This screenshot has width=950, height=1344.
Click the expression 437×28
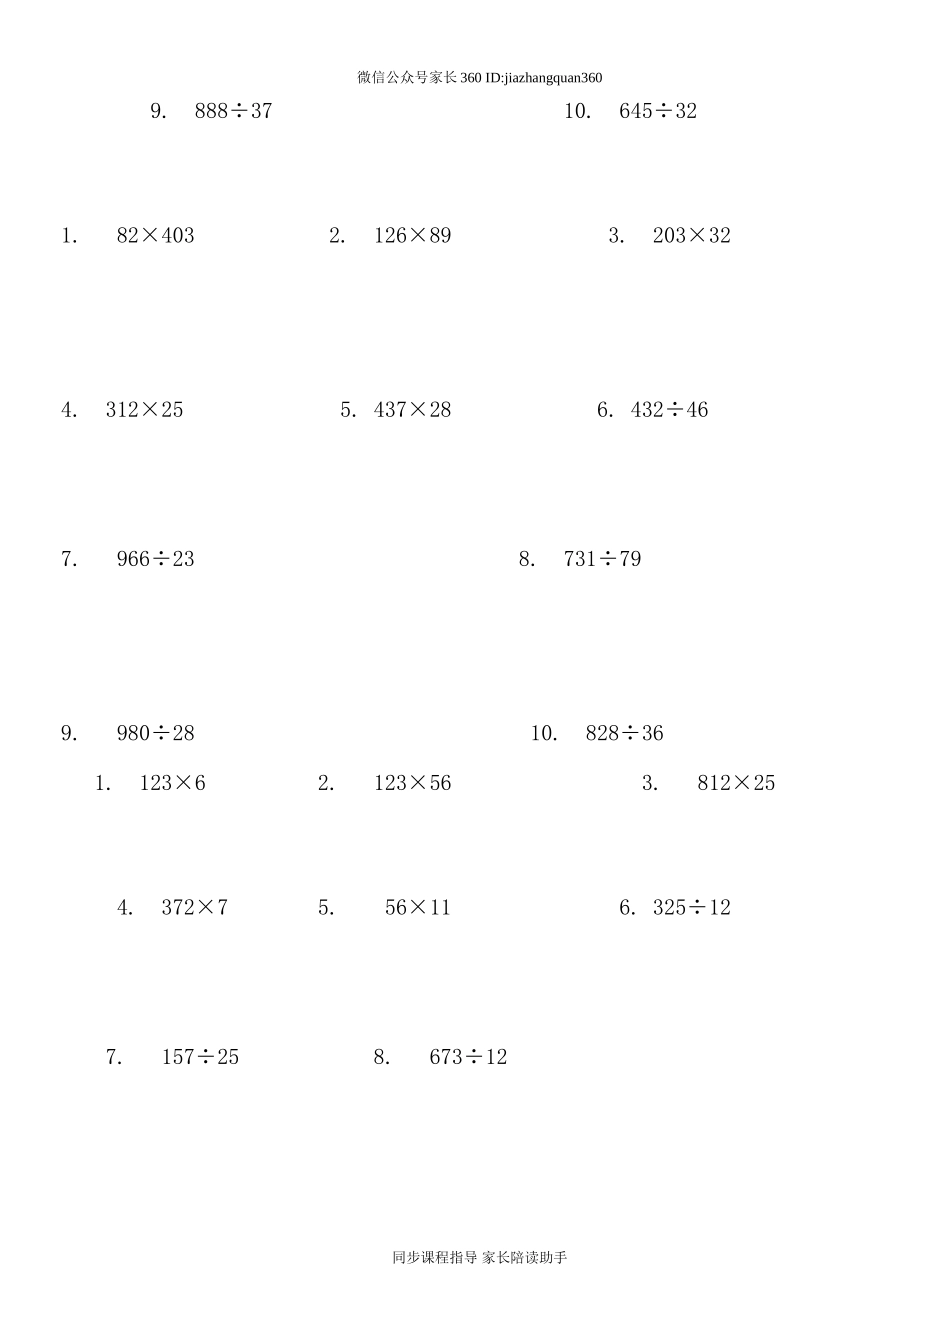[x=412, y=410]
